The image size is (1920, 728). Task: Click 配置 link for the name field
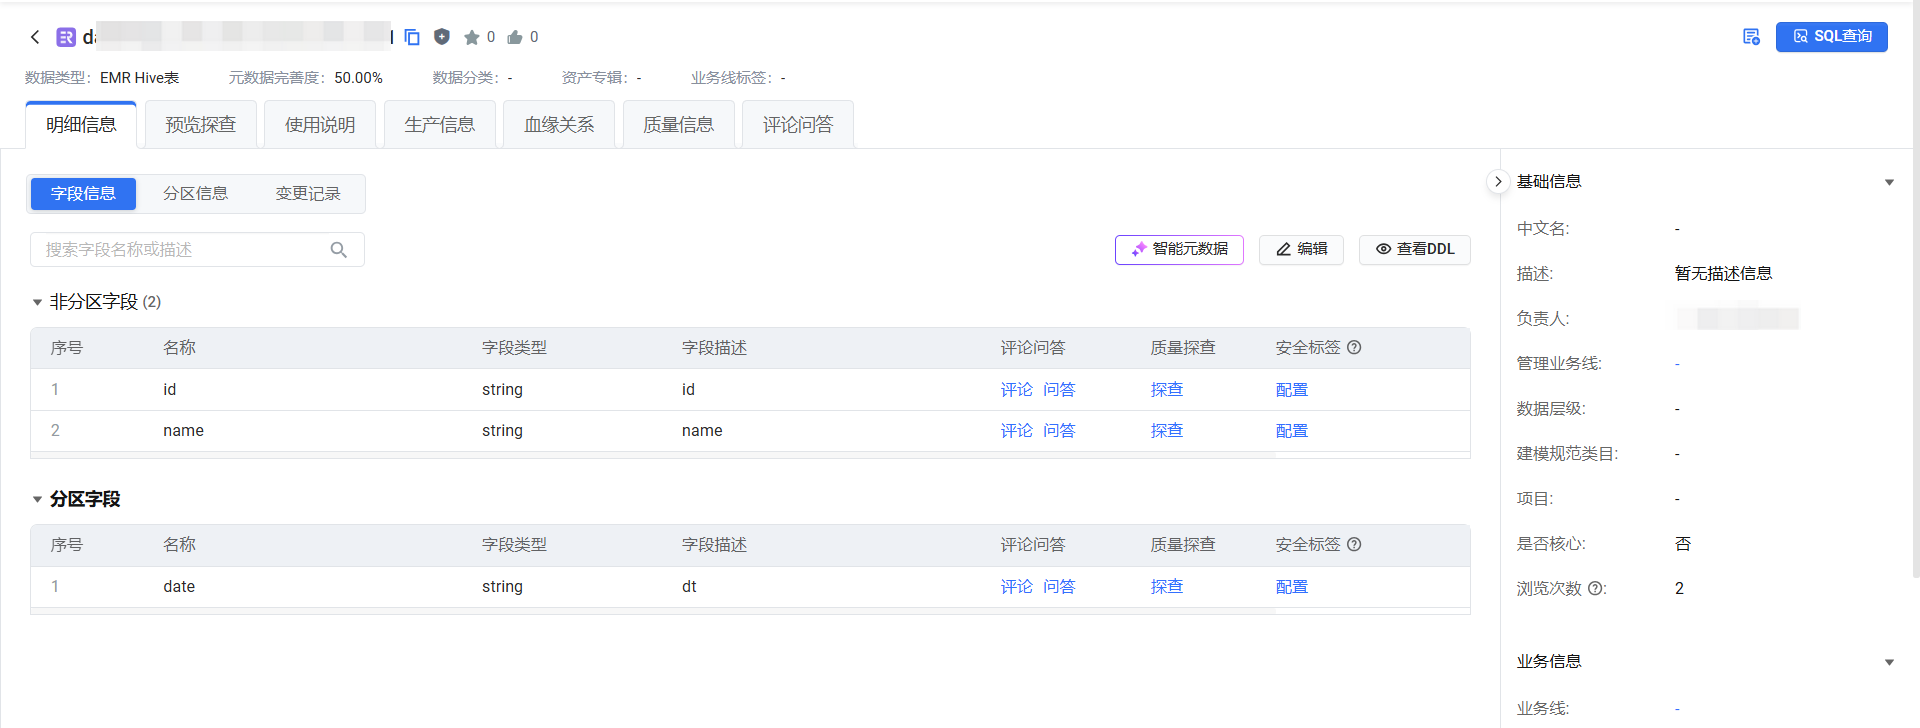[x=1291, y=431]
